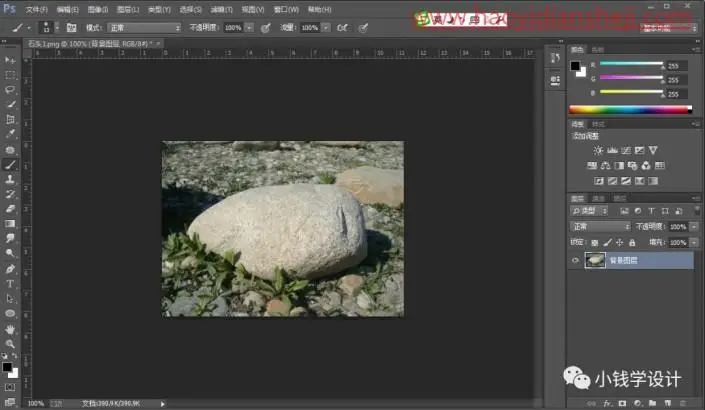
Task: Open the workspace switcher dropdown
Action: tap(669, 28)
